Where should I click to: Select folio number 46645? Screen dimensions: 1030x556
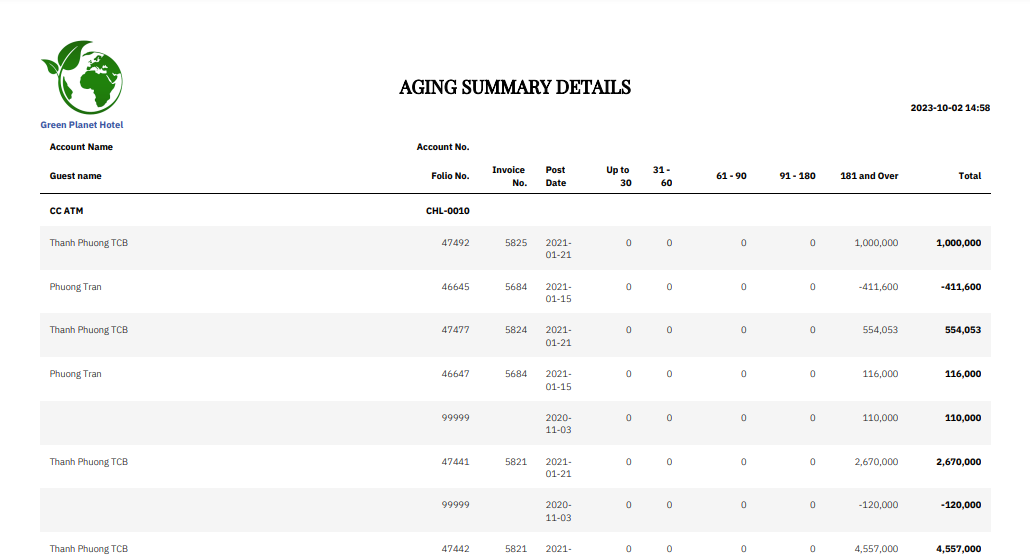point(455,287)
